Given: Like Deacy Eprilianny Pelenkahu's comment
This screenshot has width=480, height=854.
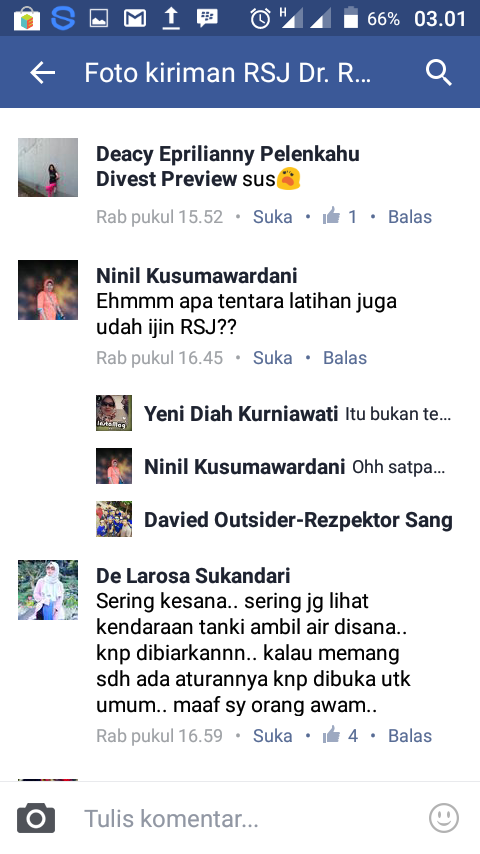Looking at the screenshot, I should click(x=272, y=217).
